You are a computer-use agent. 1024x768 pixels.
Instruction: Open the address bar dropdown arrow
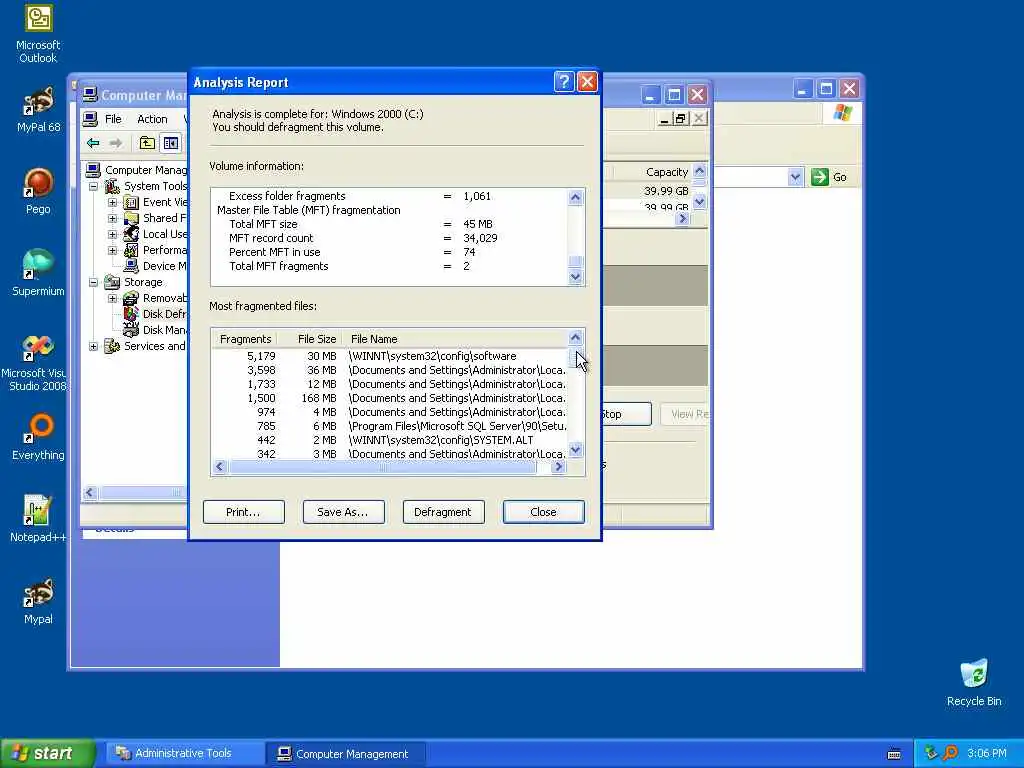pyautogui.click(x=795, y=177)
